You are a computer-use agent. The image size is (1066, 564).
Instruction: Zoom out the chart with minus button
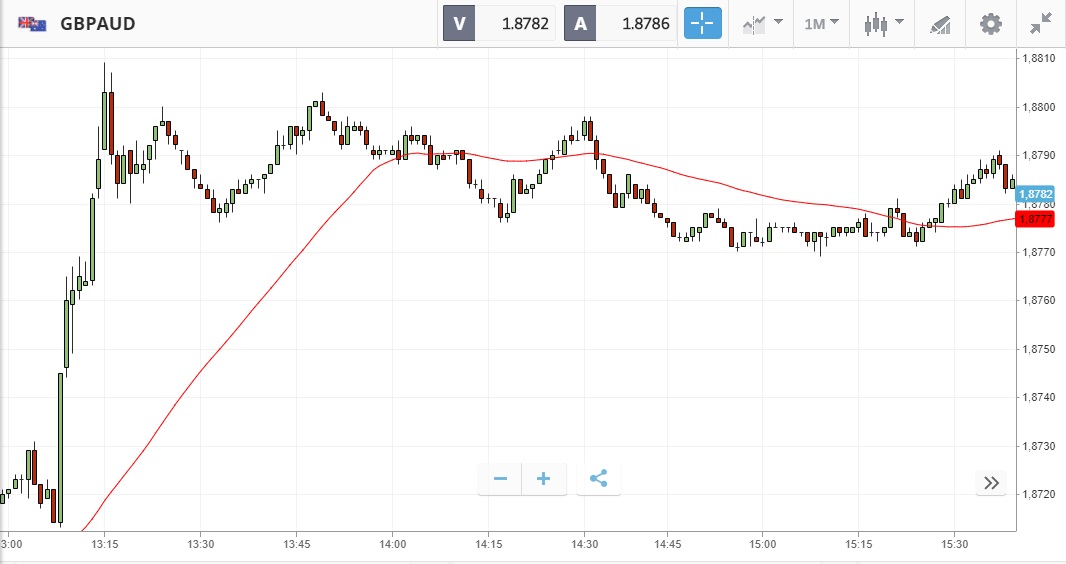[x=500, y=479]
